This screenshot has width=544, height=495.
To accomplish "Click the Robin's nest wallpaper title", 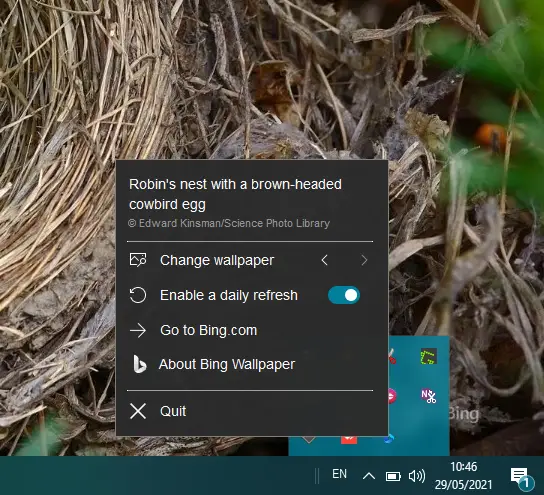I will click(x=235, y=194).
